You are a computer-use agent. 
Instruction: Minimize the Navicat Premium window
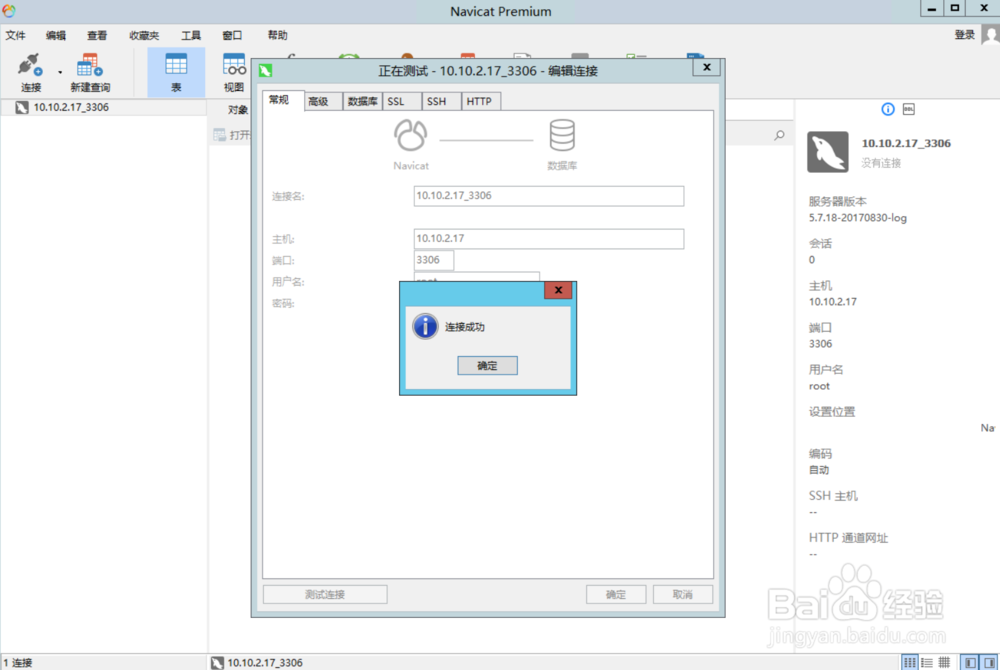(x=932, y=8)
